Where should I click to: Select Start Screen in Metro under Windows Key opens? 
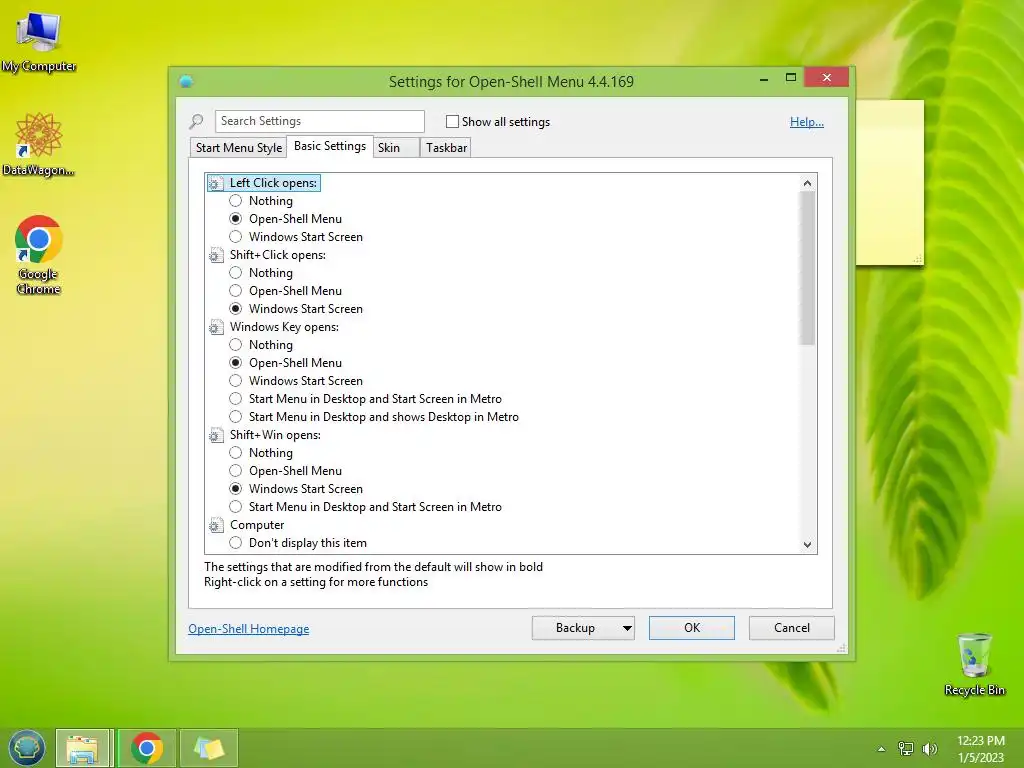click(236, 399)
